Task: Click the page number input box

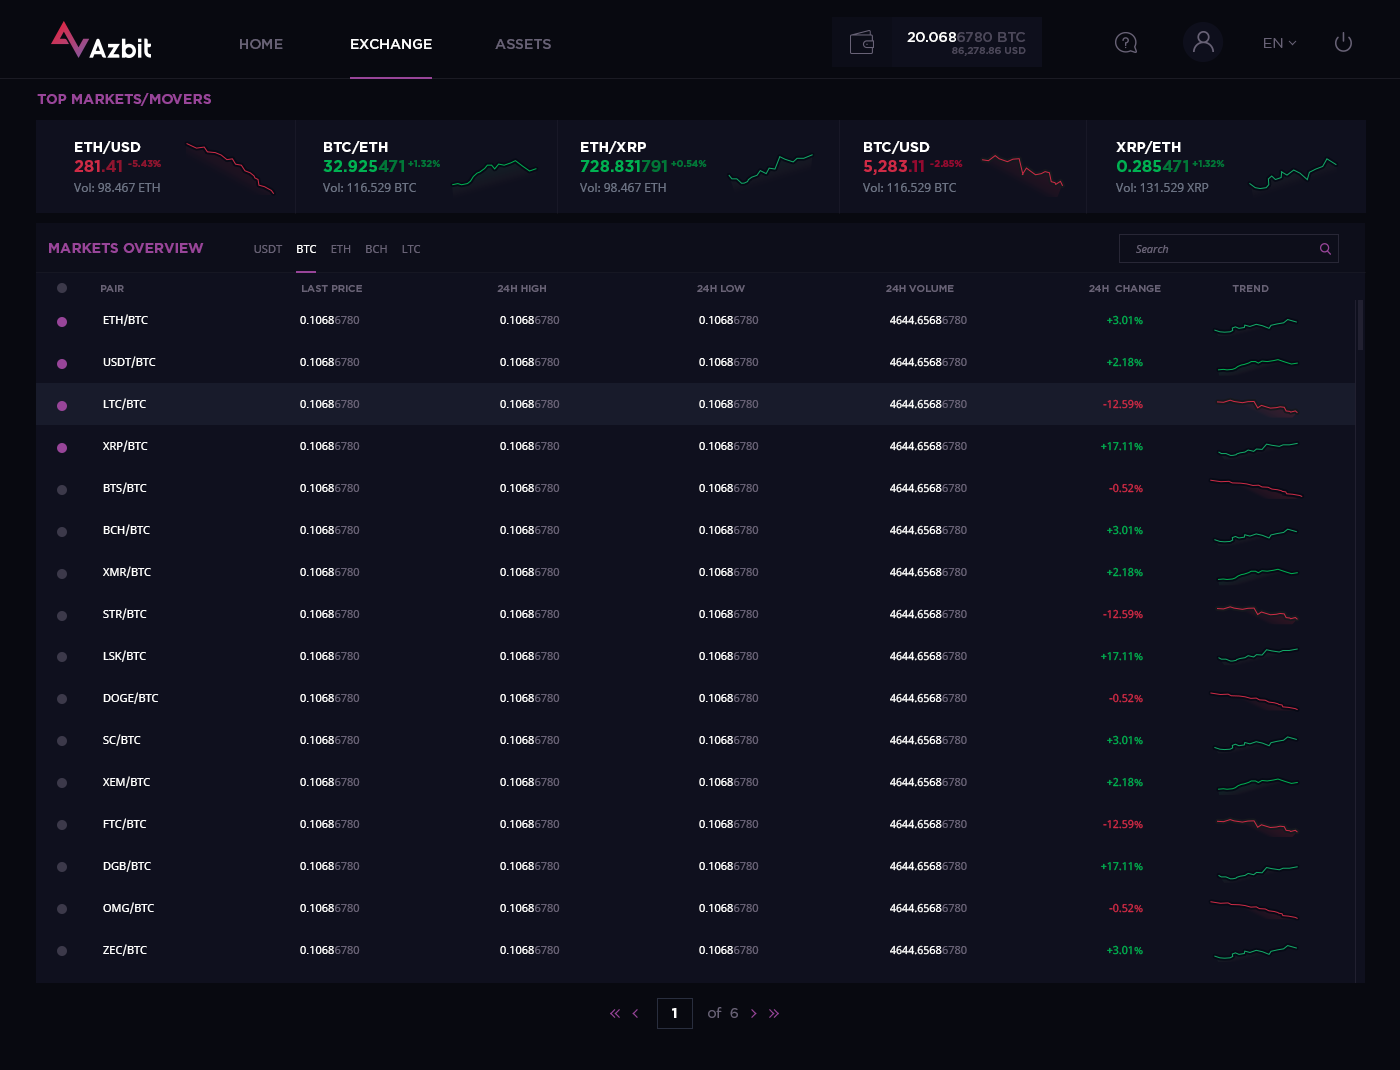Action: point(675,1013)
